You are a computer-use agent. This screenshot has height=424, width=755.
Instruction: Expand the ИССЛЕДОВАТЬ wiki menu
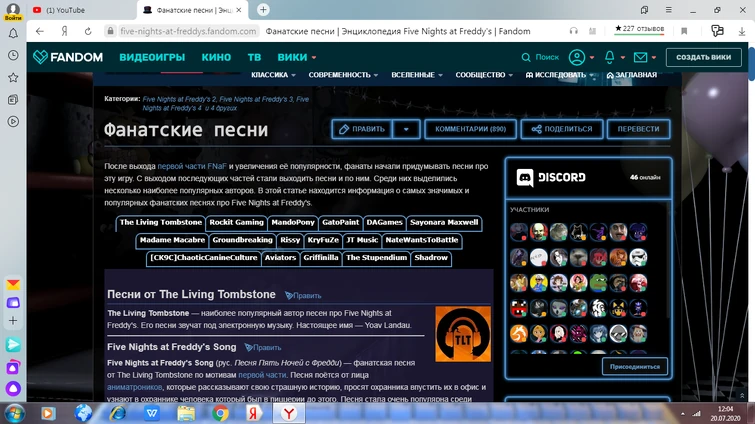tap(560, 75)
